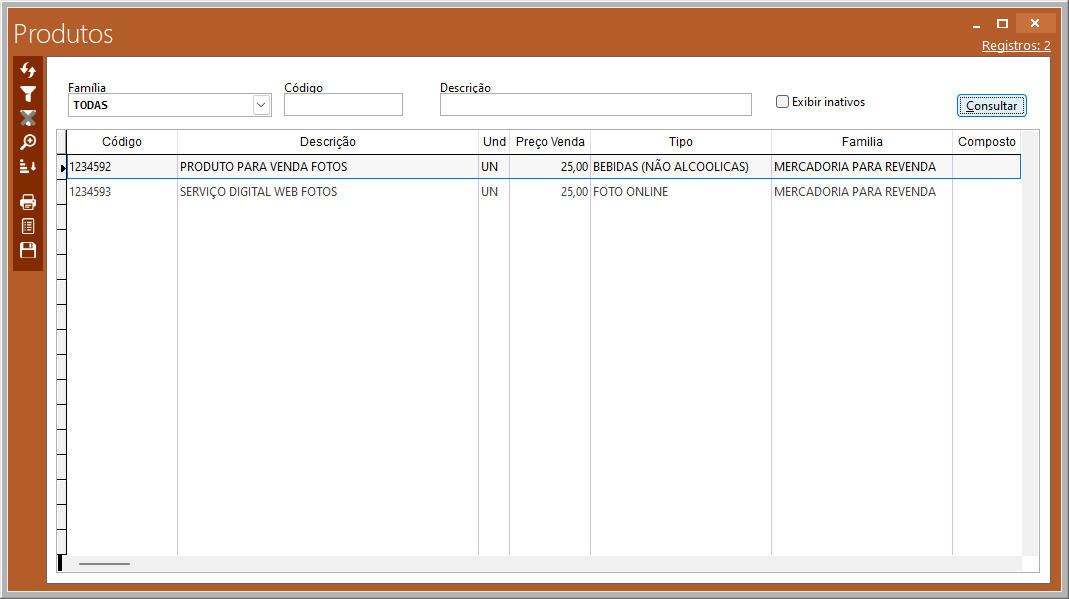This screenshot has width=1069, height=599.
Task: Sort records with the sort descending icon
Action: coord(28,166)
